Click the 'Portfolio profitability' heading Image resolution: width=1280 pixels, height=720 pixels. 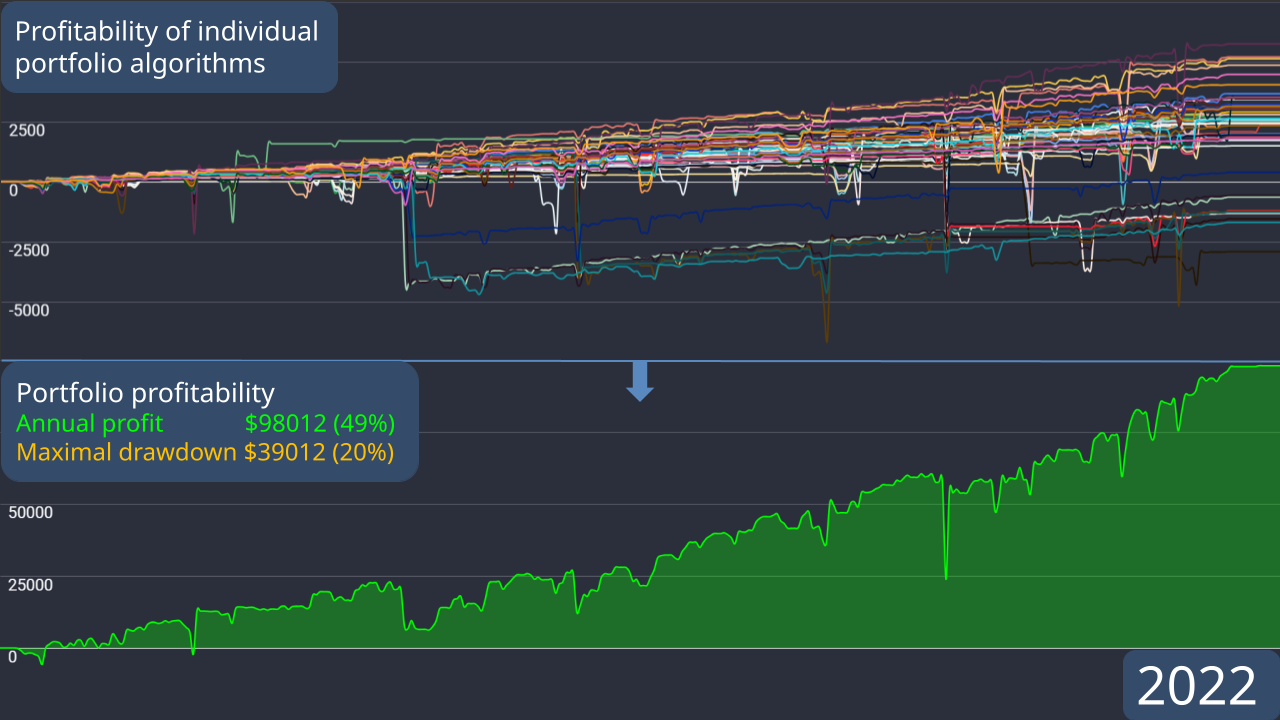tap(146, 392)
